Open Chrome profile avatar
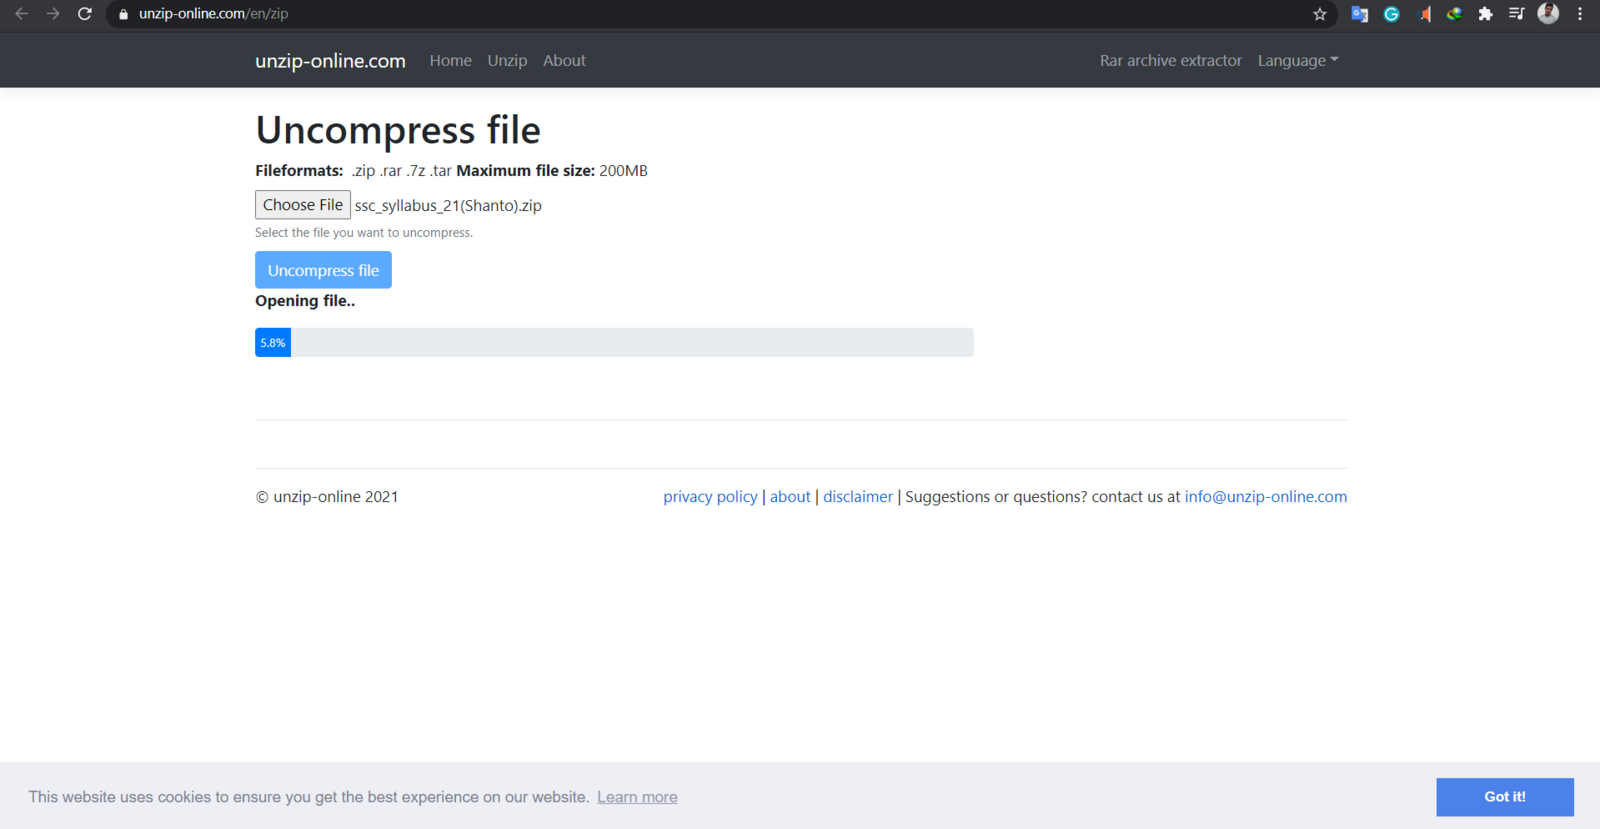 click(1548, 13)
